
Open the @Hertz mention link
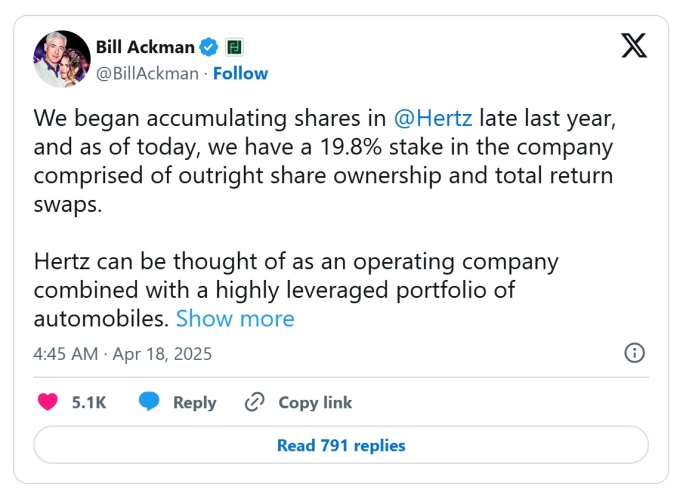pyautogui.click(x=434, y=117)
